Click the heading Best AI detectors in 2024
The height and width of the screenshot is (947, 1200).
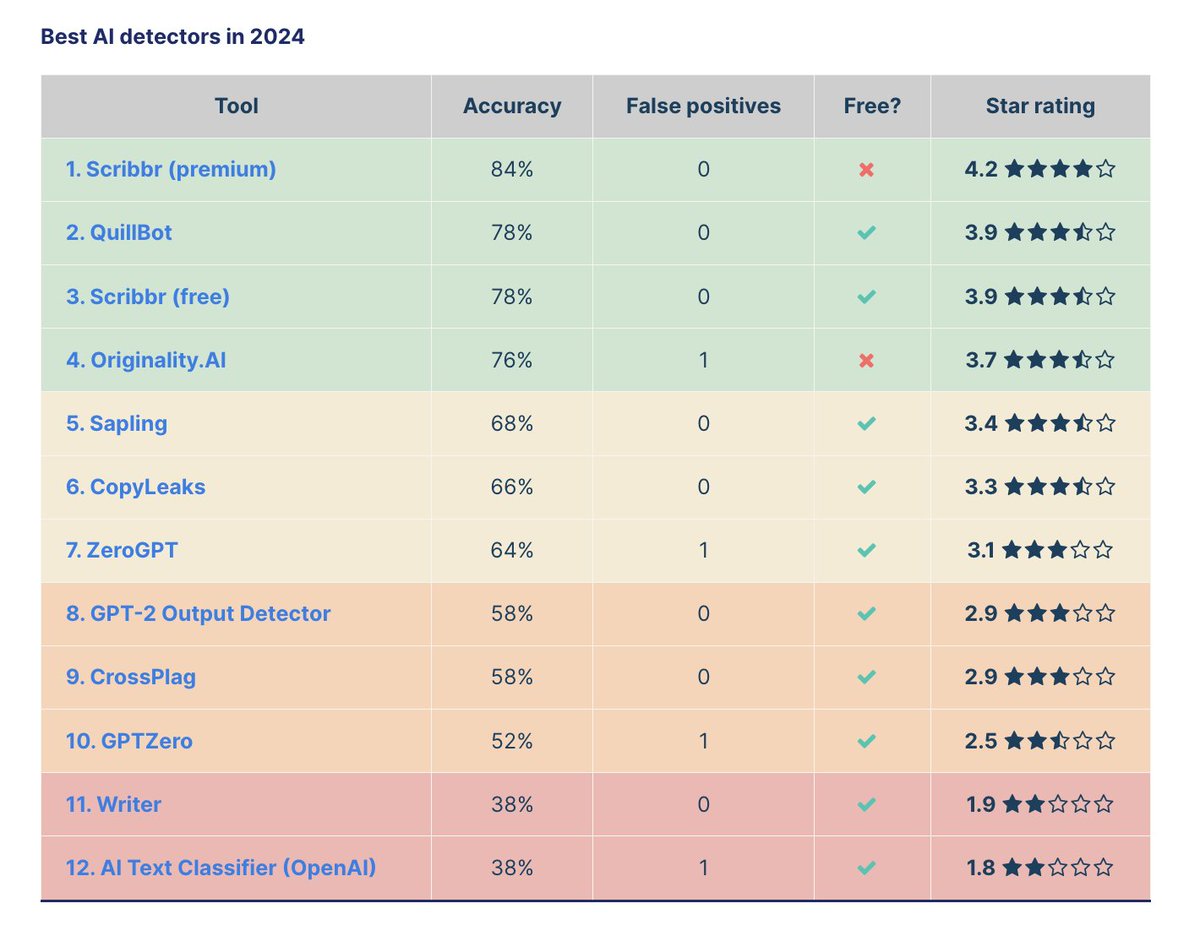tap(171, 37)
